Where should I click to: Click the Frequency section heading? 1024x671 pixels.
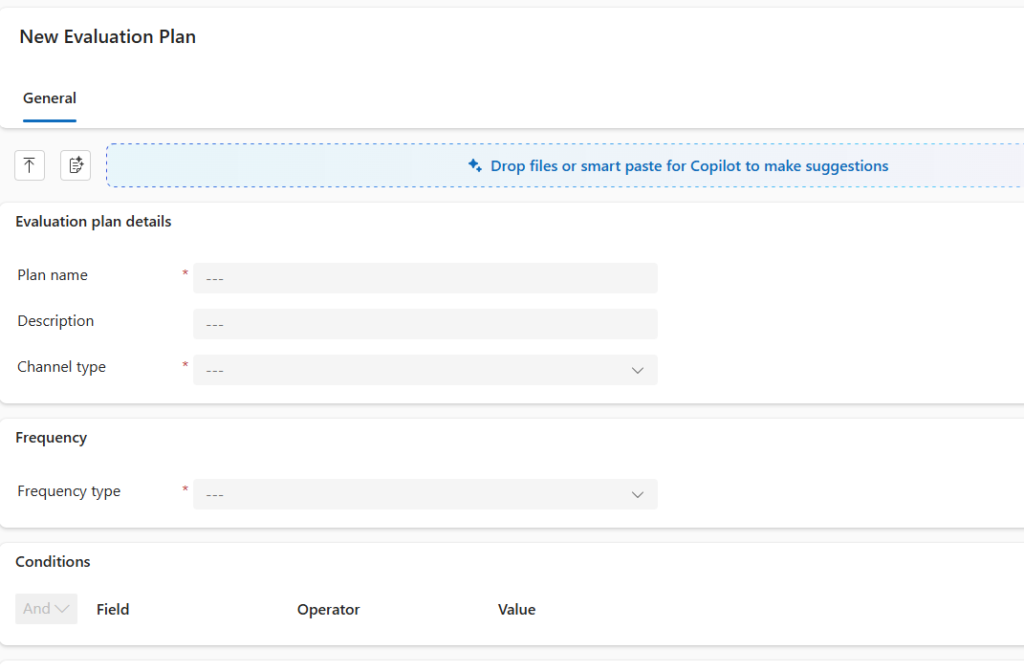(51, 438)
